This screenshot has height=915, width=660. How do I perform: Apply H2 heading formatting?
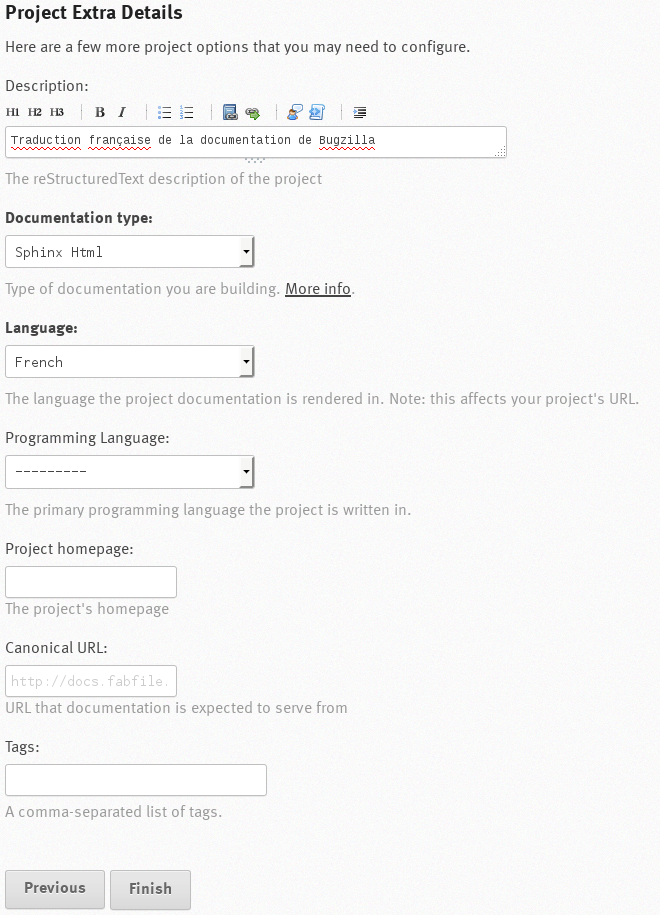(x=36, y=112)
